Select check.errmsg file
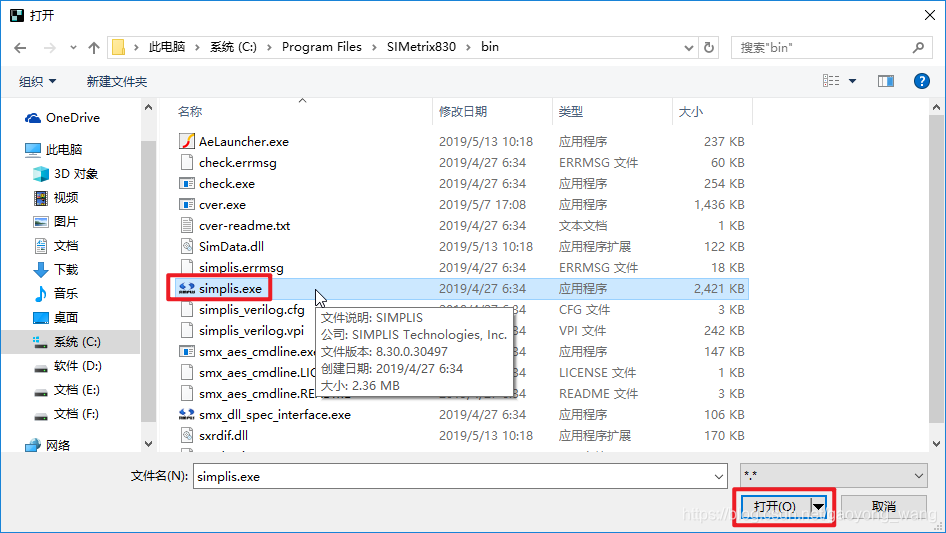Viewport: 946px width, 533px height. point(238,162)
